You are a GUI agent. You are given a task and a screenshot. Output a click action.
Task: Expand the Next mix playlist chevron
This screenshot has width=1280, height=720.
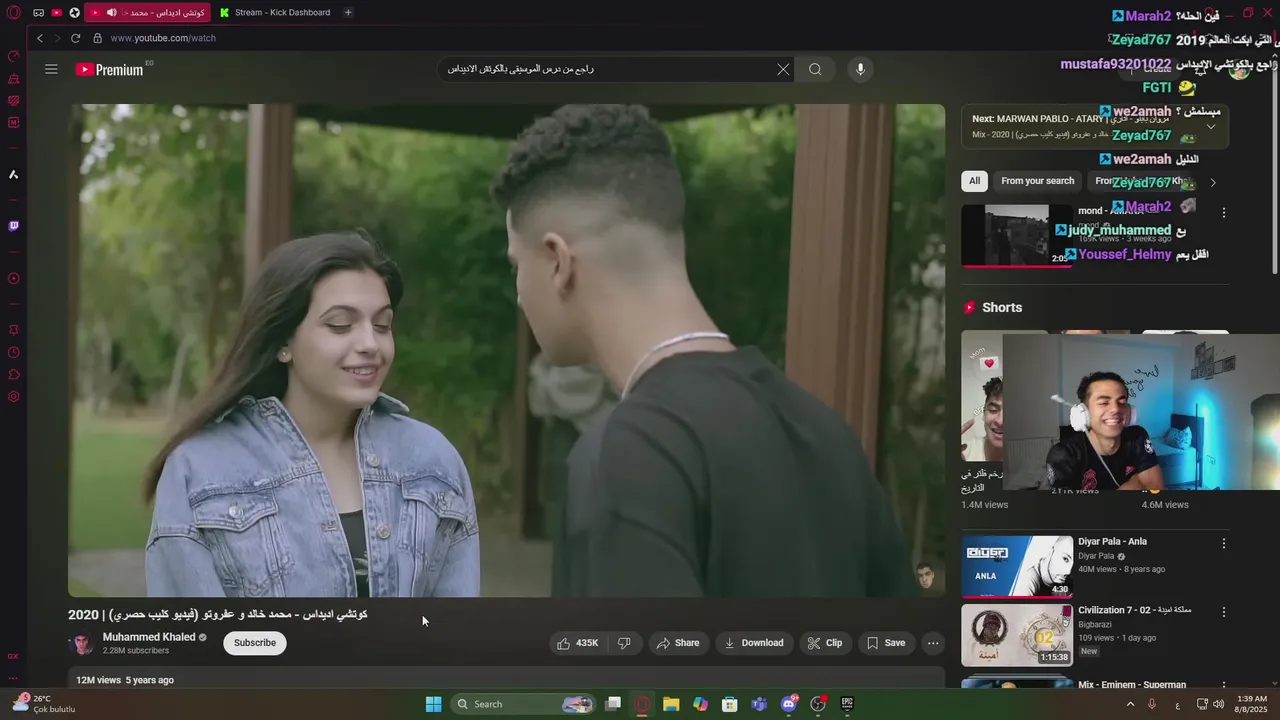coord(1211,126)
